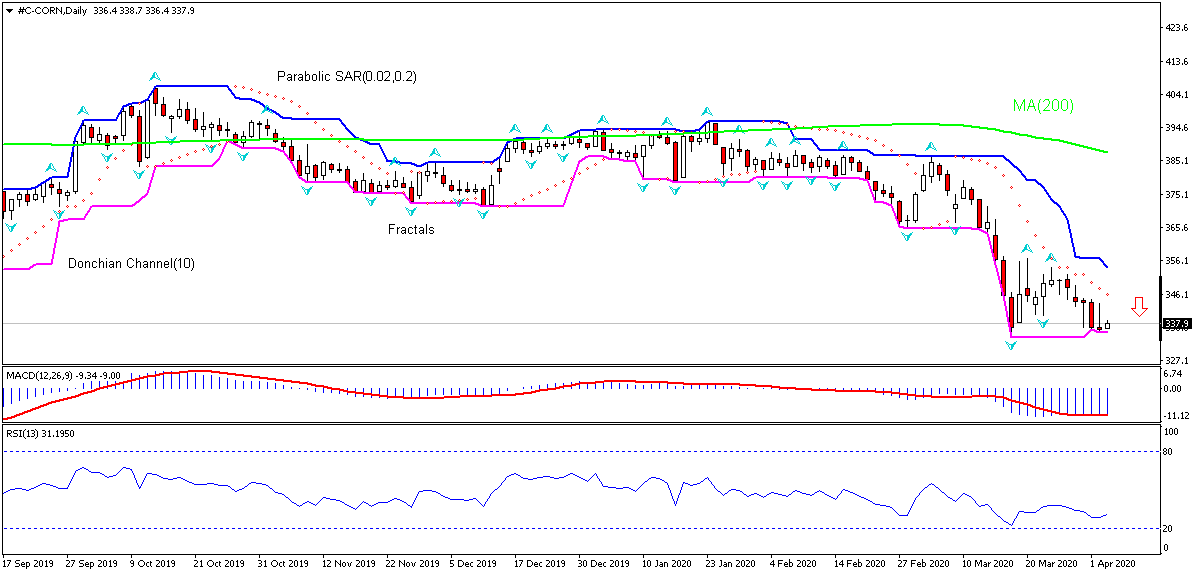Click the red down arrow signal icon
Viewport: 1200px width, 575px height.
point(1139,306)
